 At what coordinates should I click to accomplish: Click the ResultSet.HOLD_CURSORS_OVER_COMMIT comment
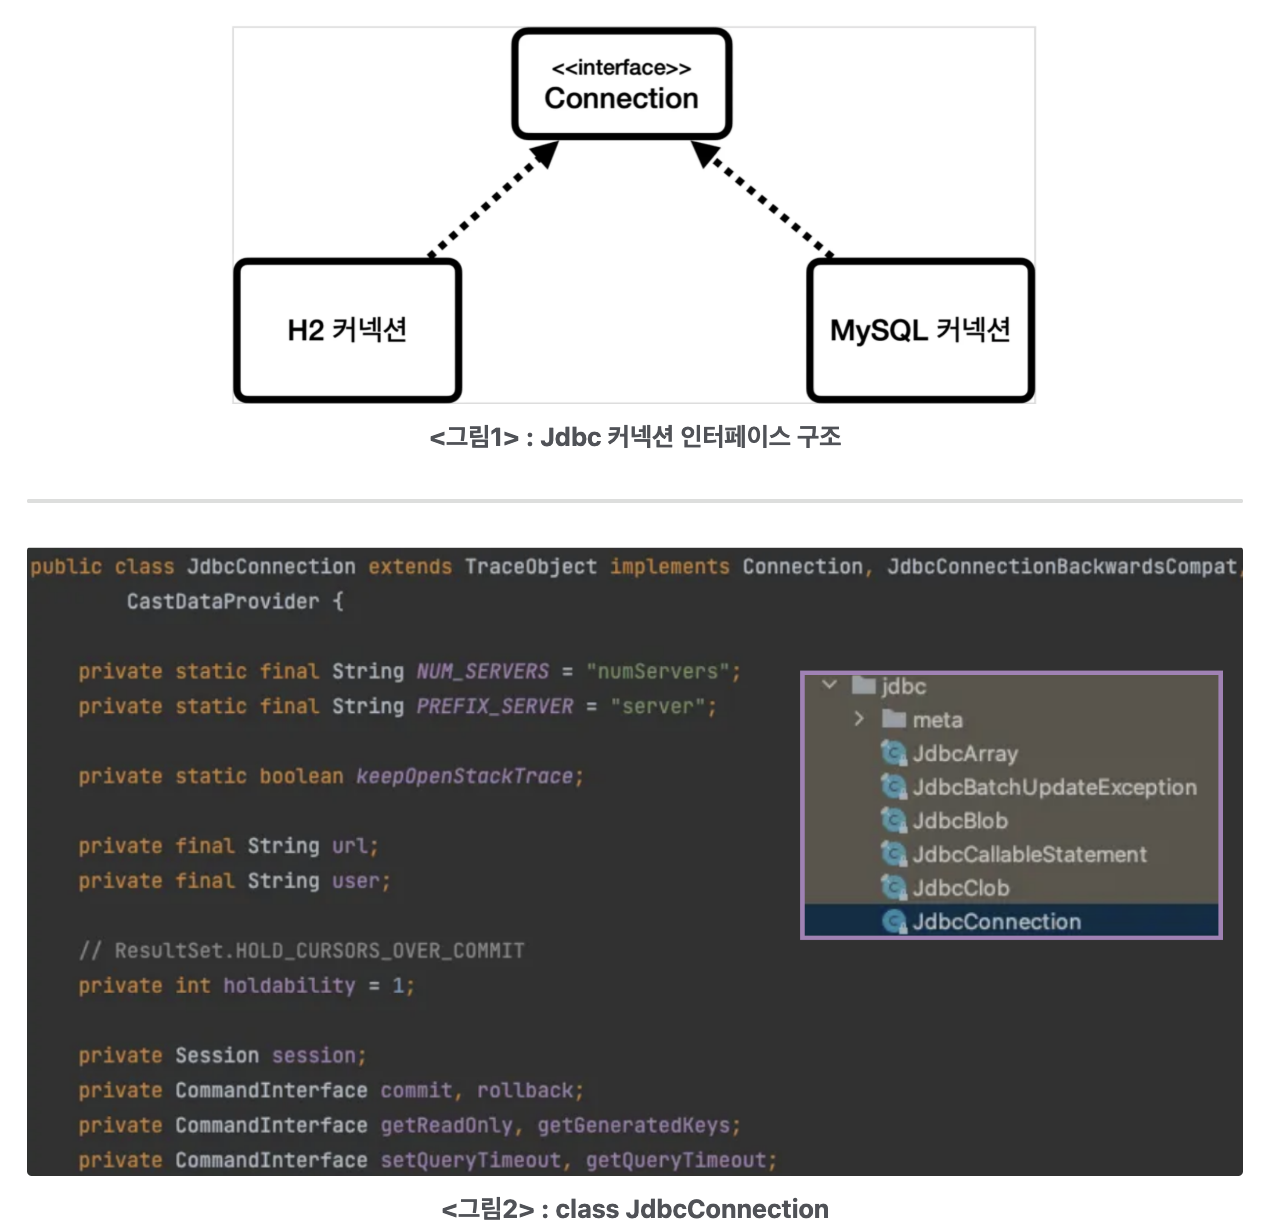click(301, 950)
